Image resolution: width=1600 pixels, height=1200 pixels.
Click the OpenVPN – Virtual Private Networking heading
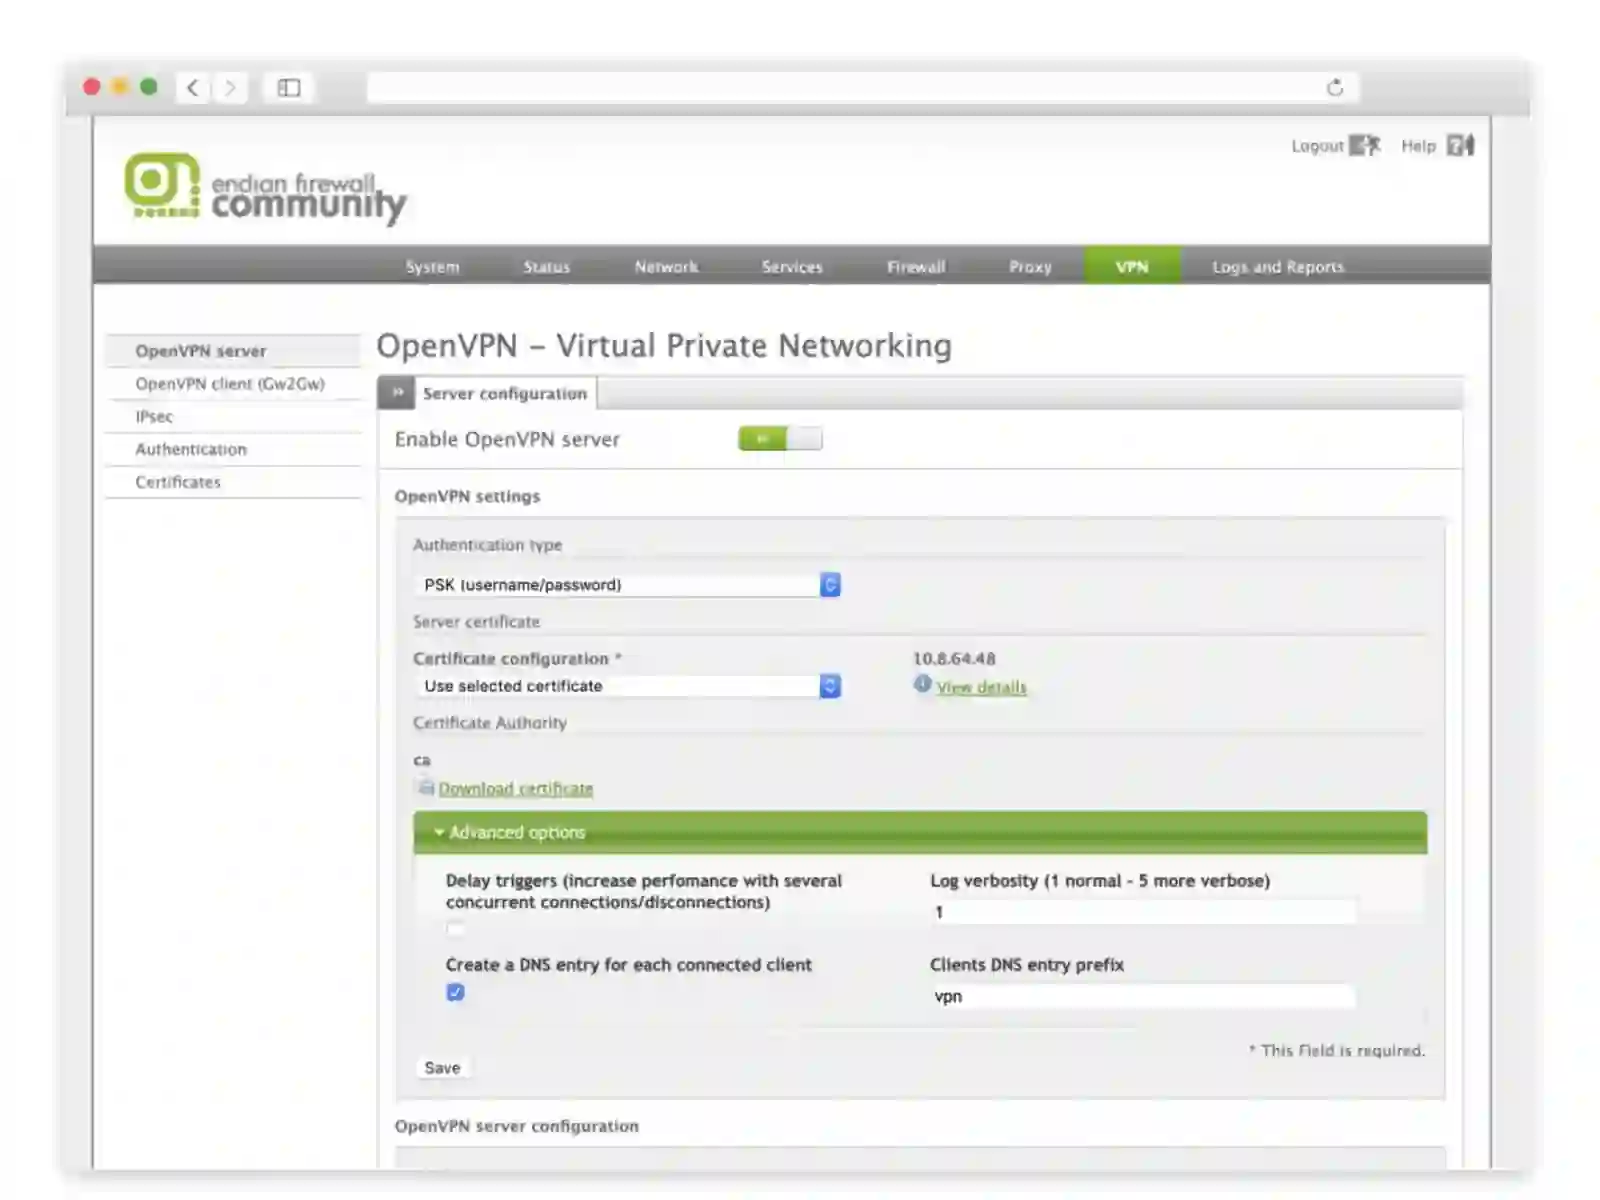point(664,346)
